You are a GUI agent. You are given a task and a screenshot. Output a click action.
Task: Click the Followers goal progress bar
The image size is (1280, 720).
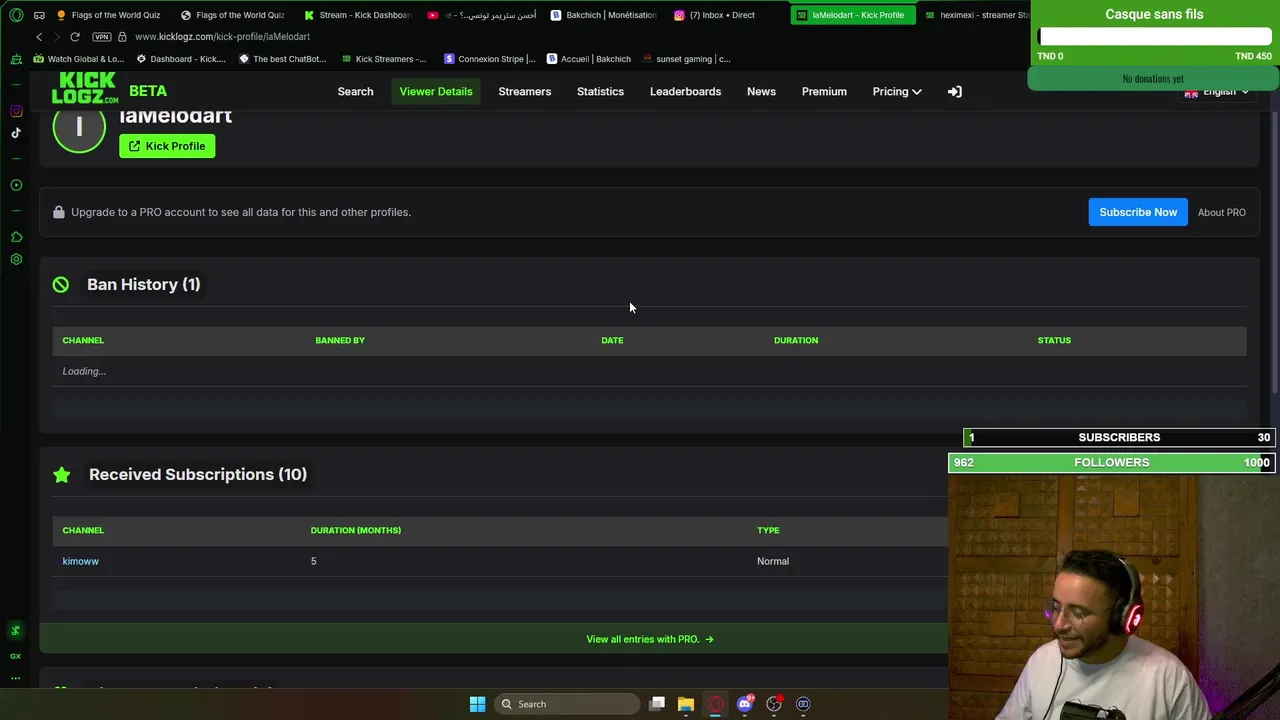pos(1111,462)
